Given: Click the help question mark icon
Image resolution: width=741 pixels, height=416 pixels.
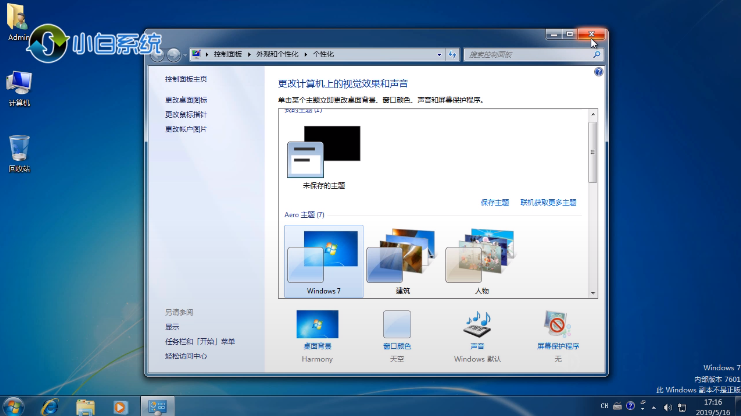Looking at the screenshot, I should coord(598,72).
